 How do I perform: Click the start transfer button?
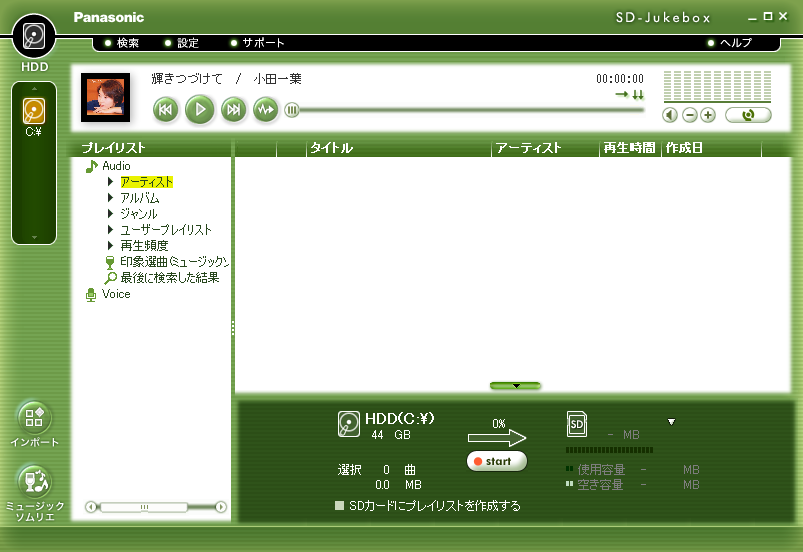click(496, 461)
